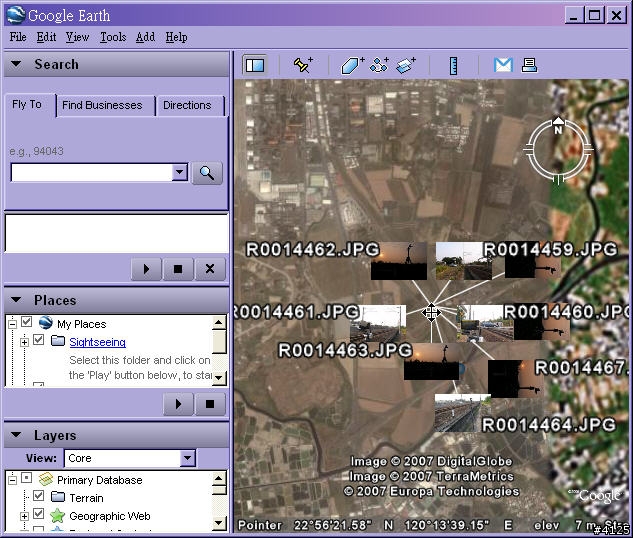Viewport: 633px width, 538px height.
Task: Collapse the Search panel triangle
Action: (16, 64)
